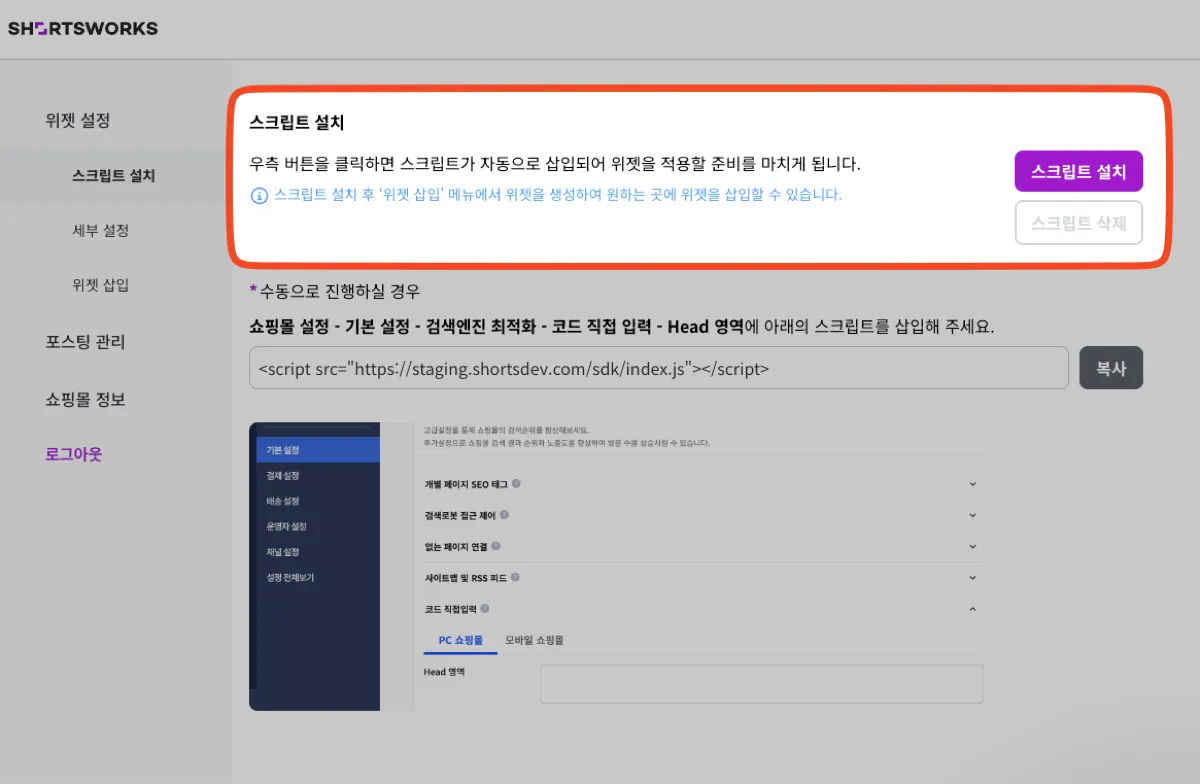This screenshot has height=784, width=1200.
Task: Collapse the 코드 직접입력 section chevron
Action: [x=973, y=608]
